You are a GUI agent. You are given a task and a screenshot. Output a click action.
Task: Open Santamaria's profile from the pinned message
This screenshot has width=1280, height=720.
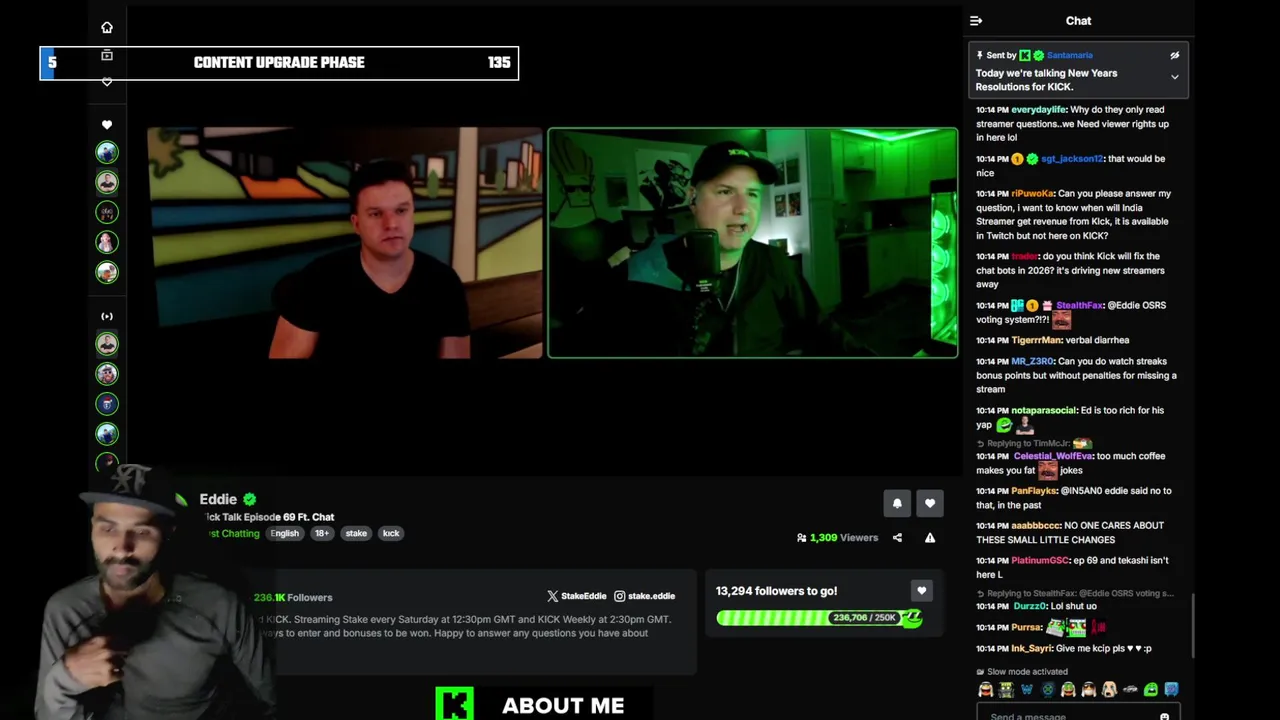[1069, 55]
